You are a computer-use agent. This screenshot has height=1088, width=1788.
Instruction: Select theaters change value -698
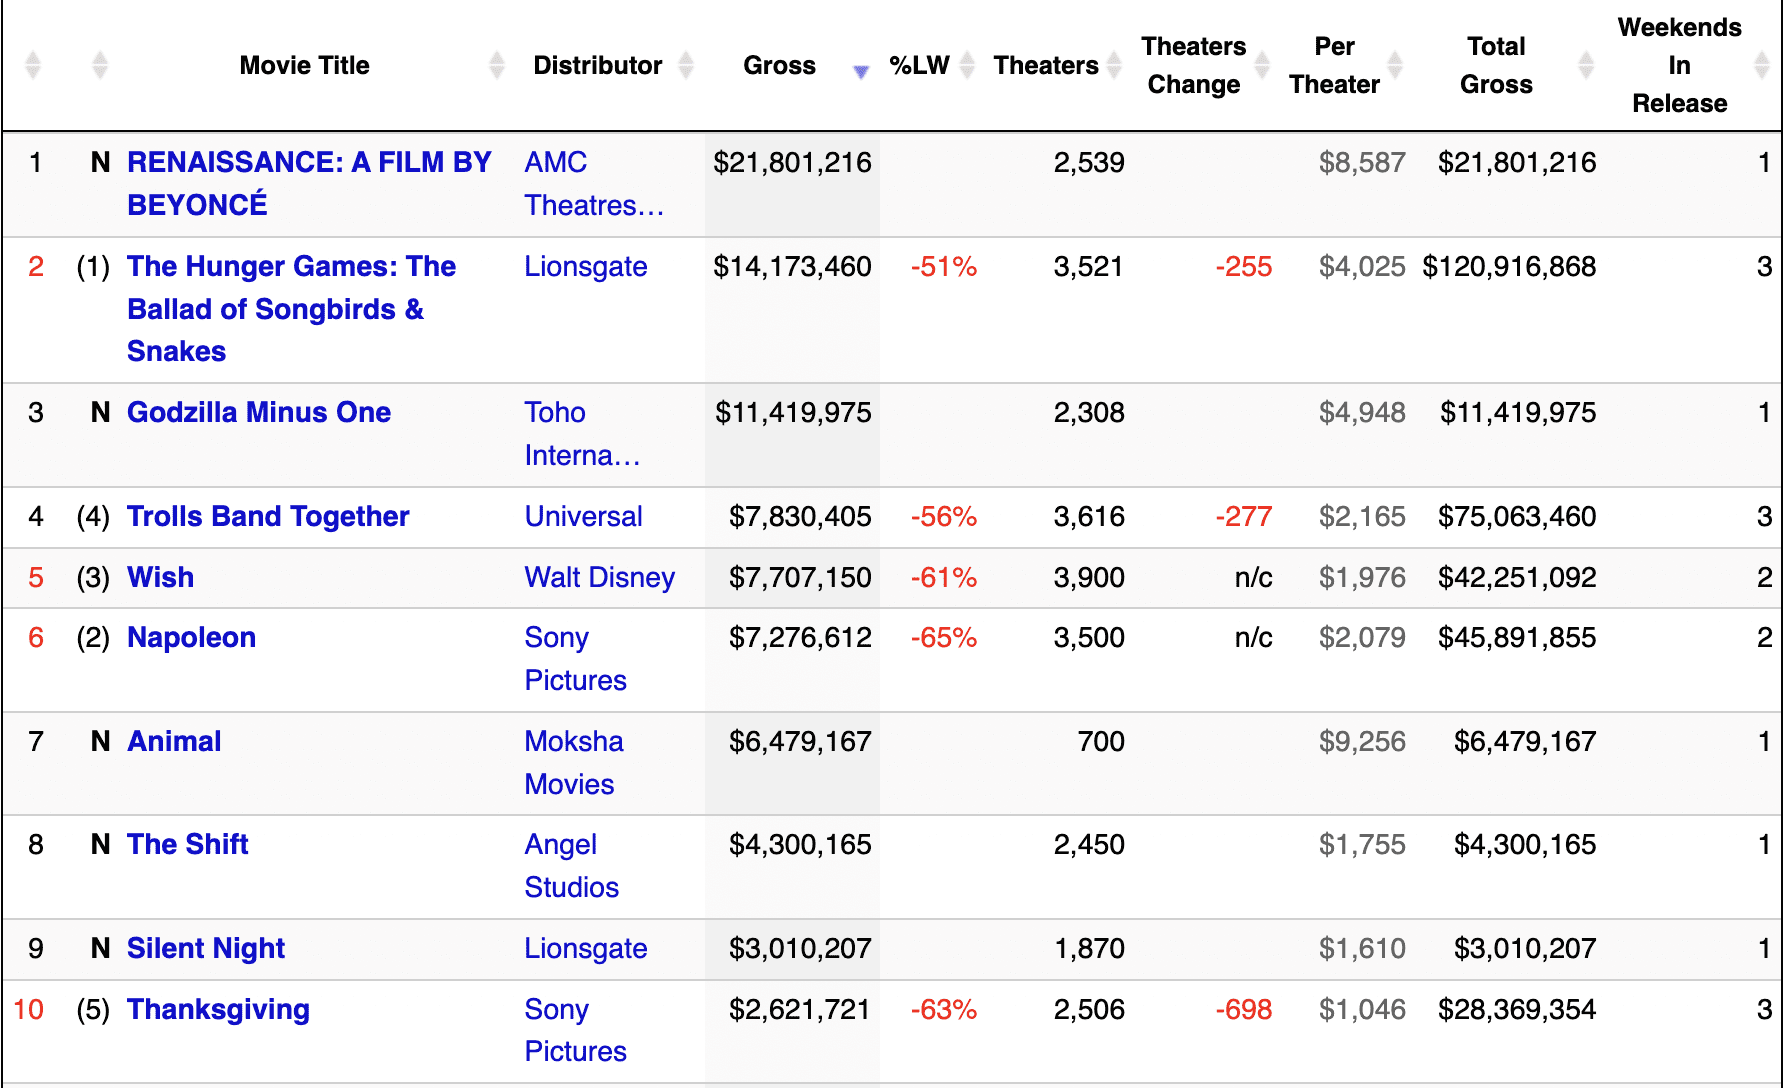point(1244,1009)
